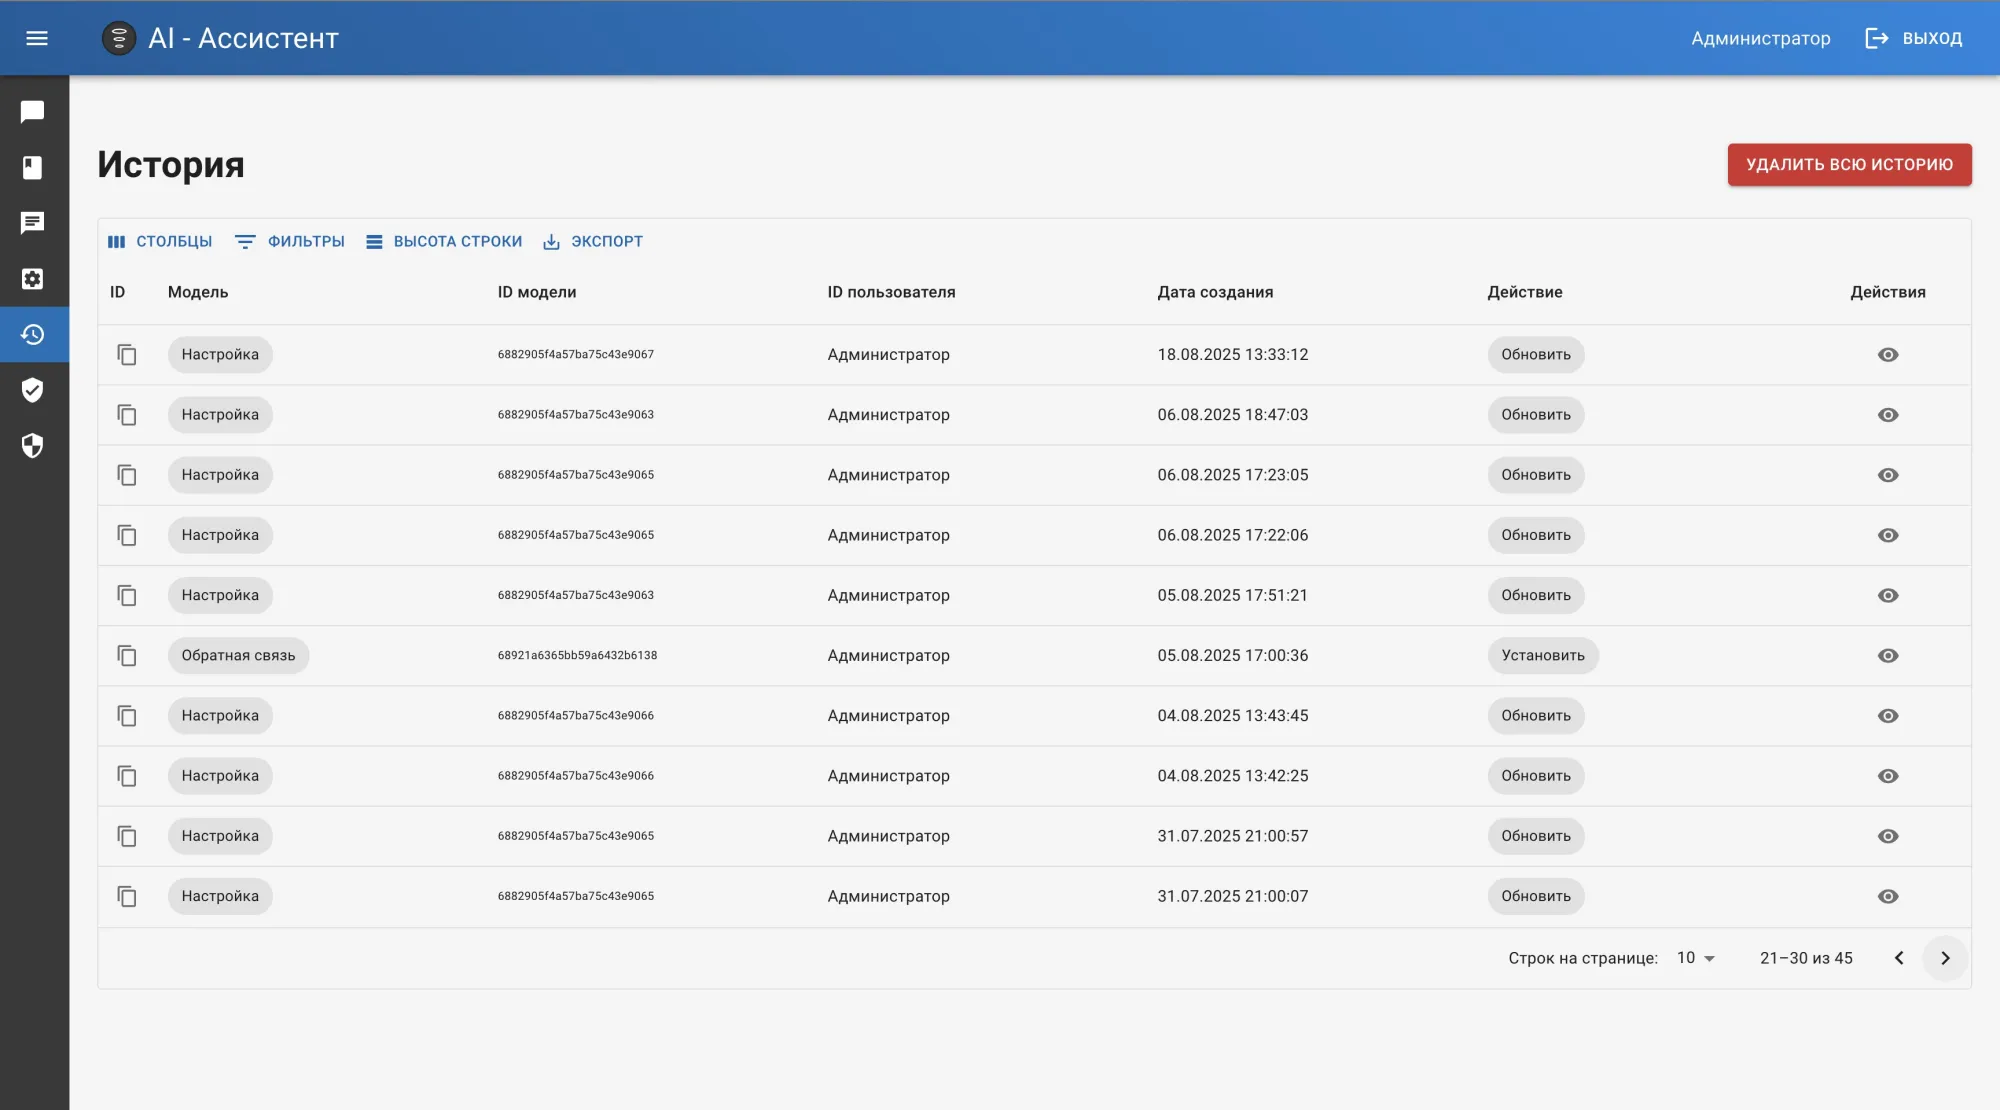Click the Установить action chip
Screen dimensions: 2000x1110
click(x=1543, y=656)
